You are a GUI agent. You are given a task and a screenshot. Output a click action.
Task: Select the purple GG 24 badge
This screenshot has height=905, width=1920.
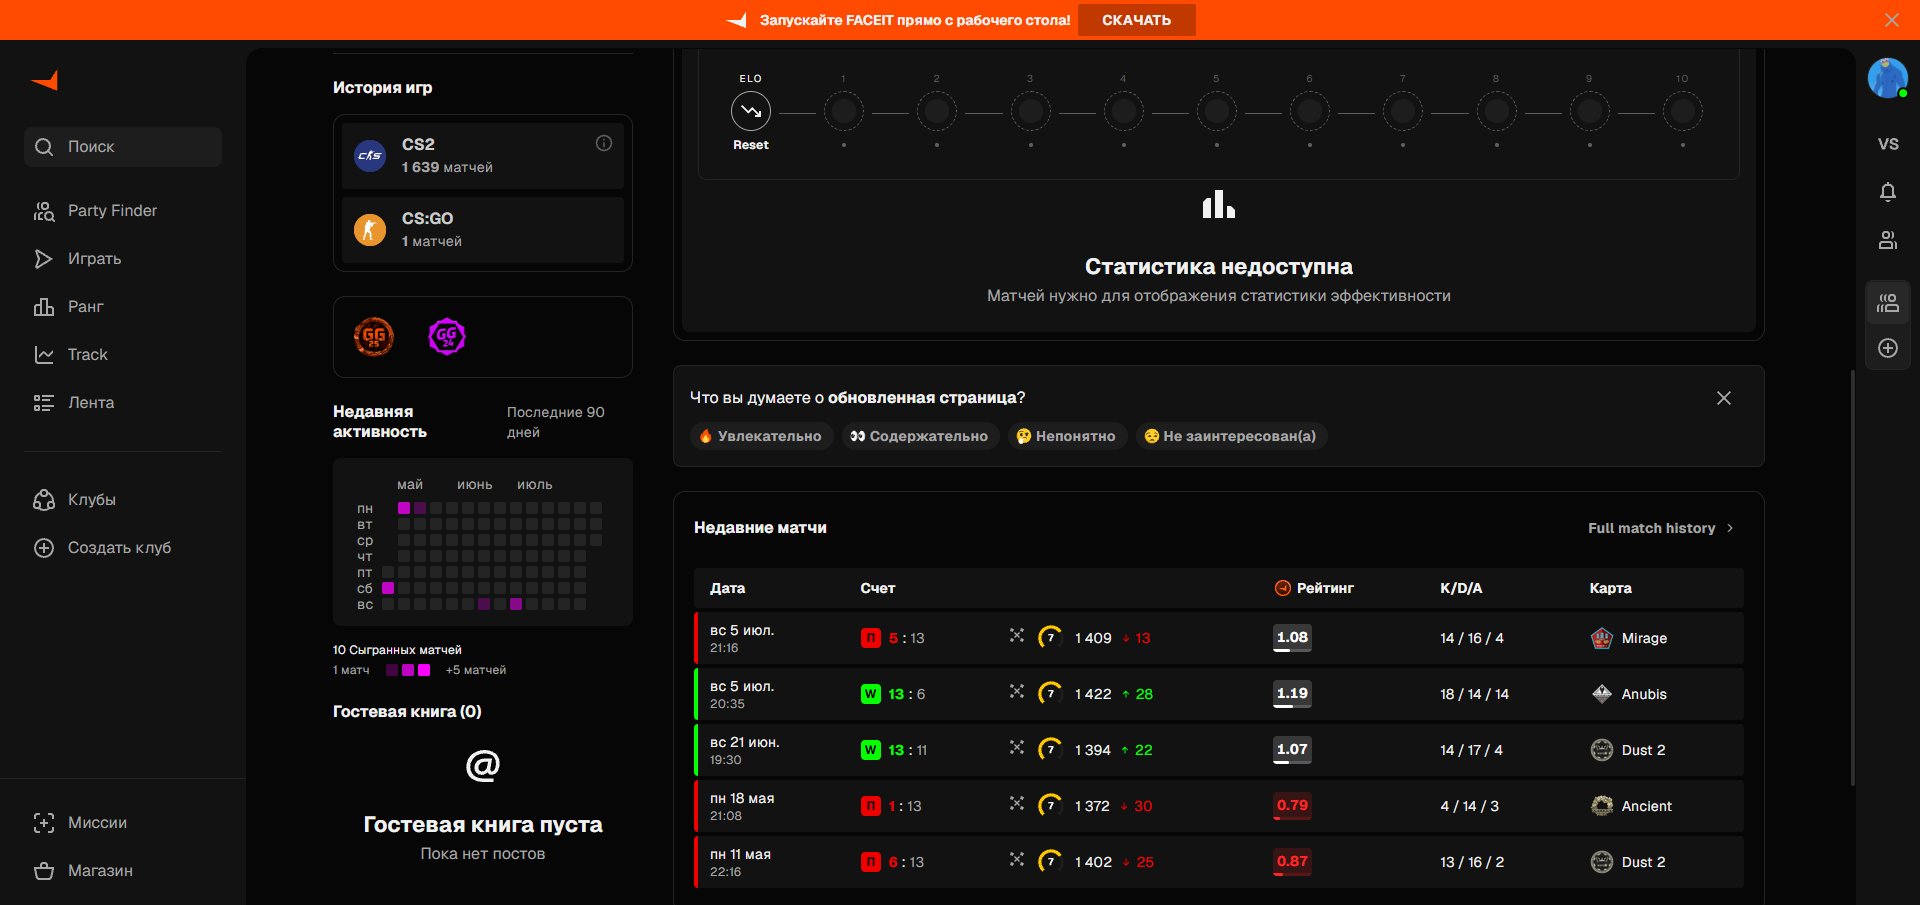pyautogui.click(x=447, y=337)
